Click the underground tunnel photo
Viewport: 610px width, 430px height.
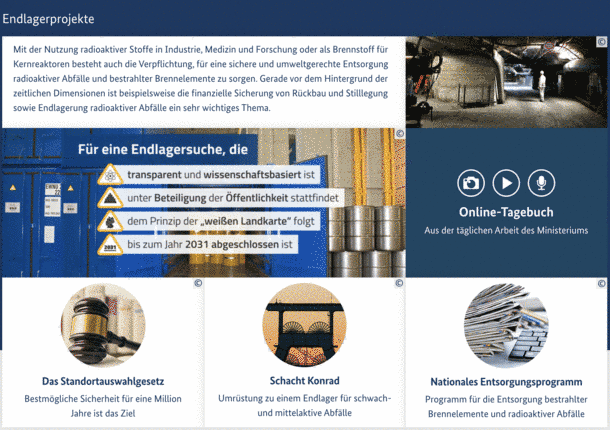point(506,82)
